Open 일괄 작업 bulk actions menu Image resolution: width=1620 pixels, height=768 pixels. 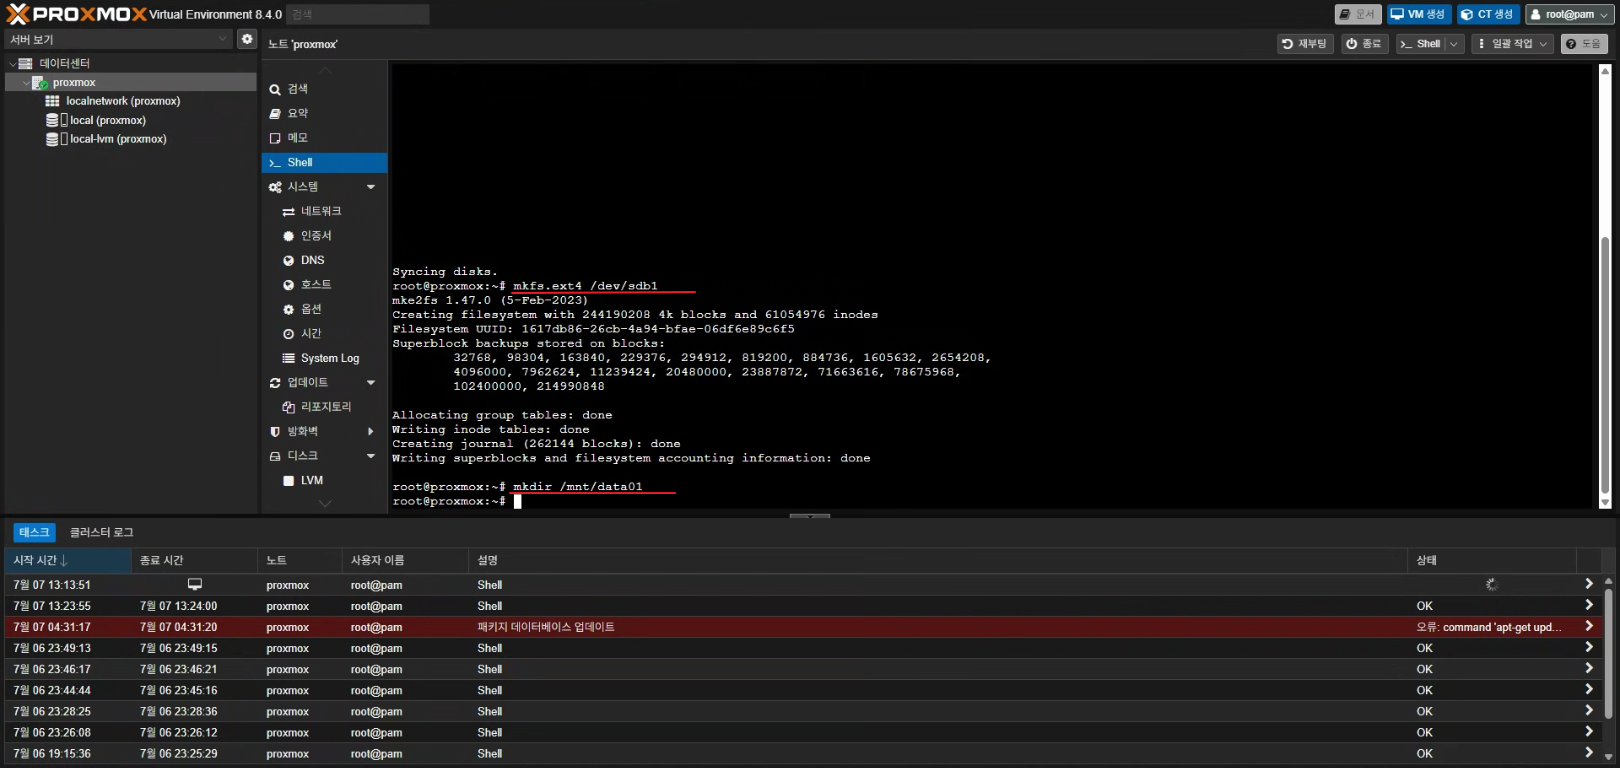[1512, 44]
